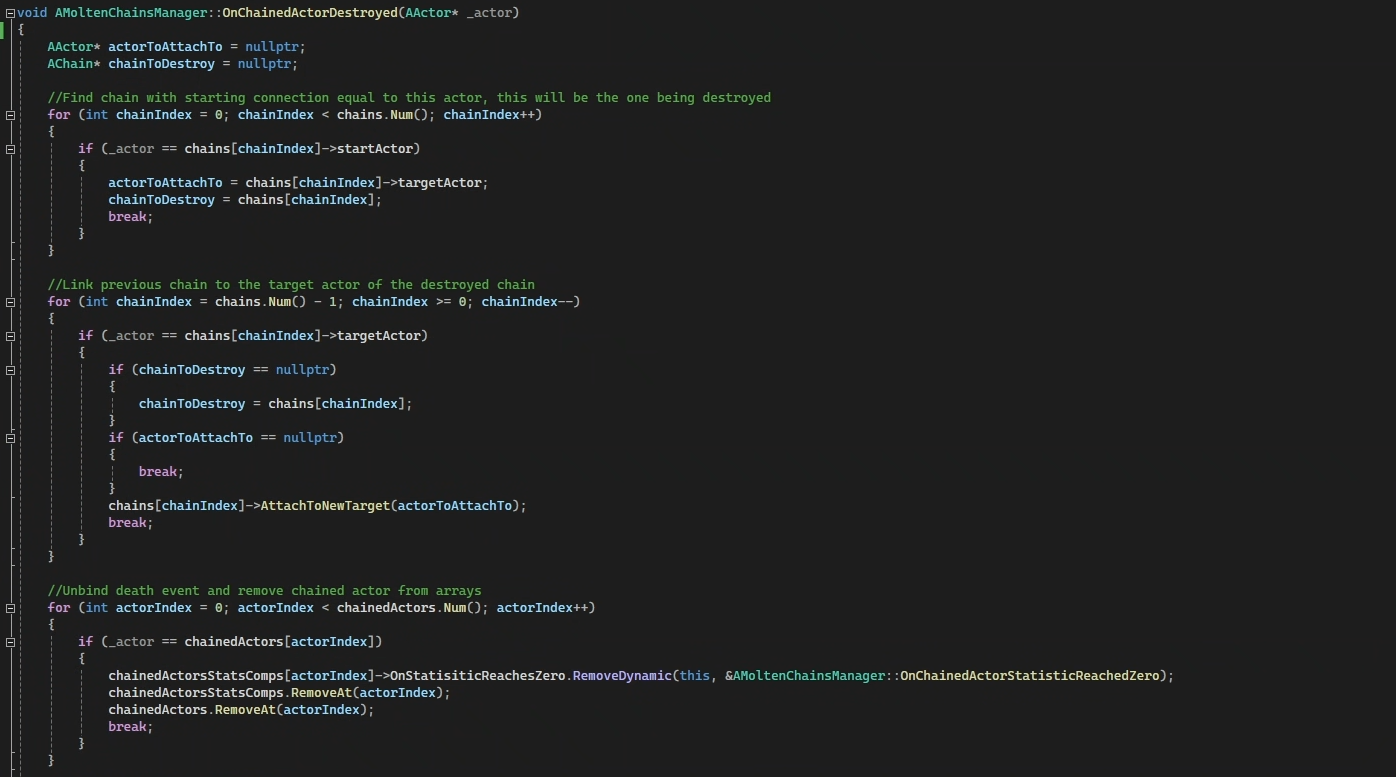Viewport: 1396px width, 777px height.
Task: Collapse the first for loop over chains
Action: 10,115
